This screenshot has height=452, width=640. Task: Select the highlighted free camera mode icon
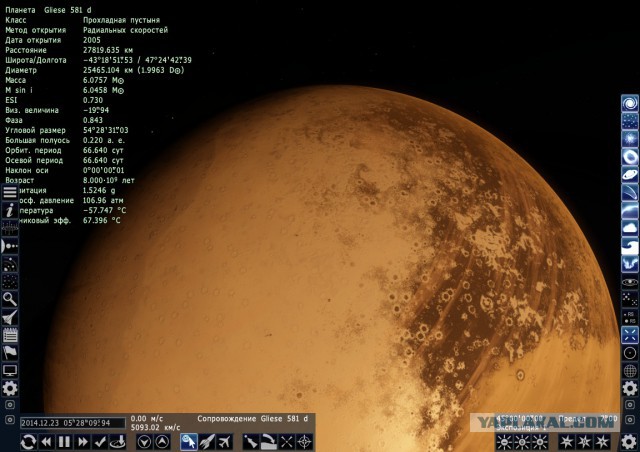(189, 442)
